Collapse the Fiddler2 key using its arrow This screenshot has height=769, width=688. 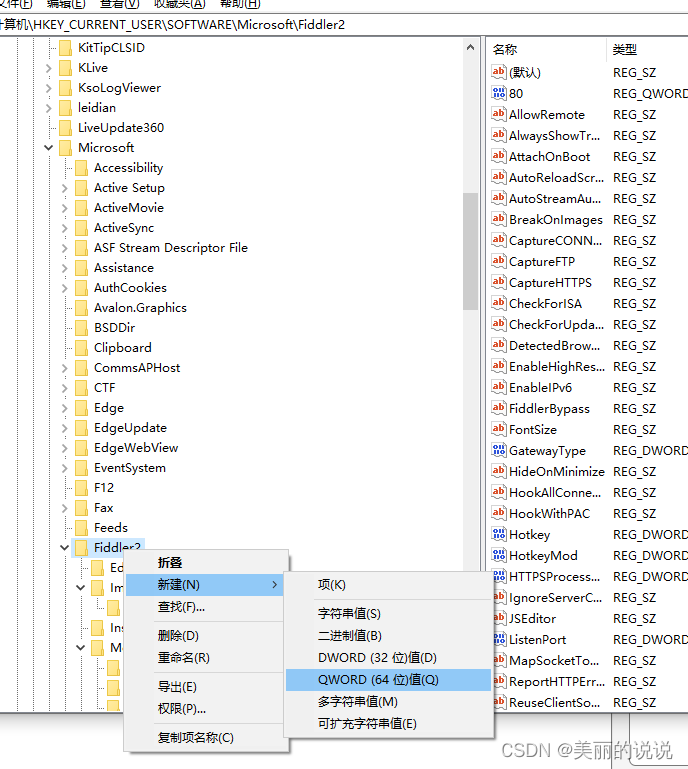[64, 547]
